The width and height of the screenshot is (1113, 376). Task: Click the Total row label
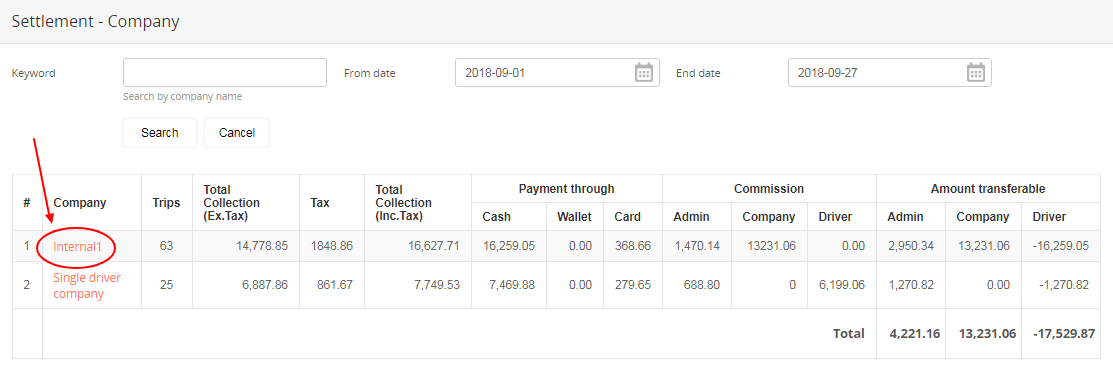(x=849, y=333)
